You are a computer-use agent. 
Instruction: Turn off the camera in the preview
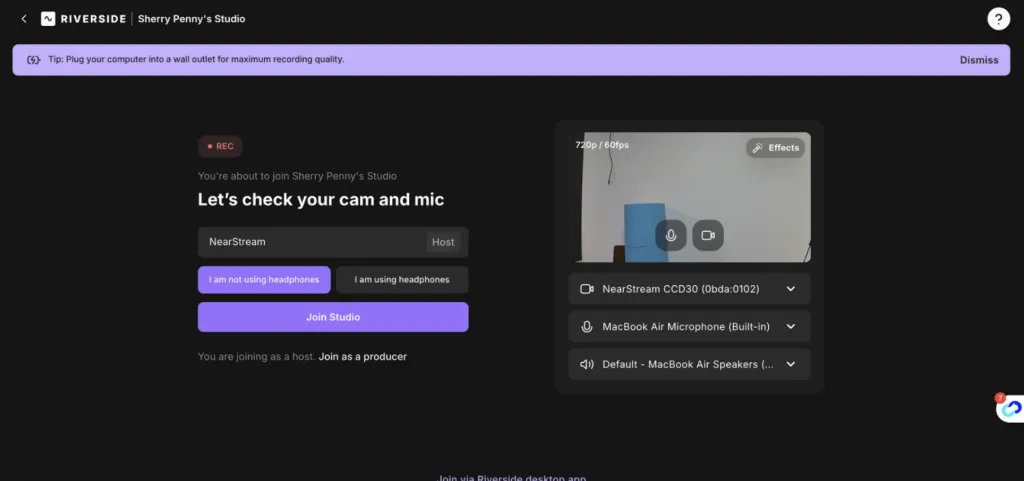[708, 235]
